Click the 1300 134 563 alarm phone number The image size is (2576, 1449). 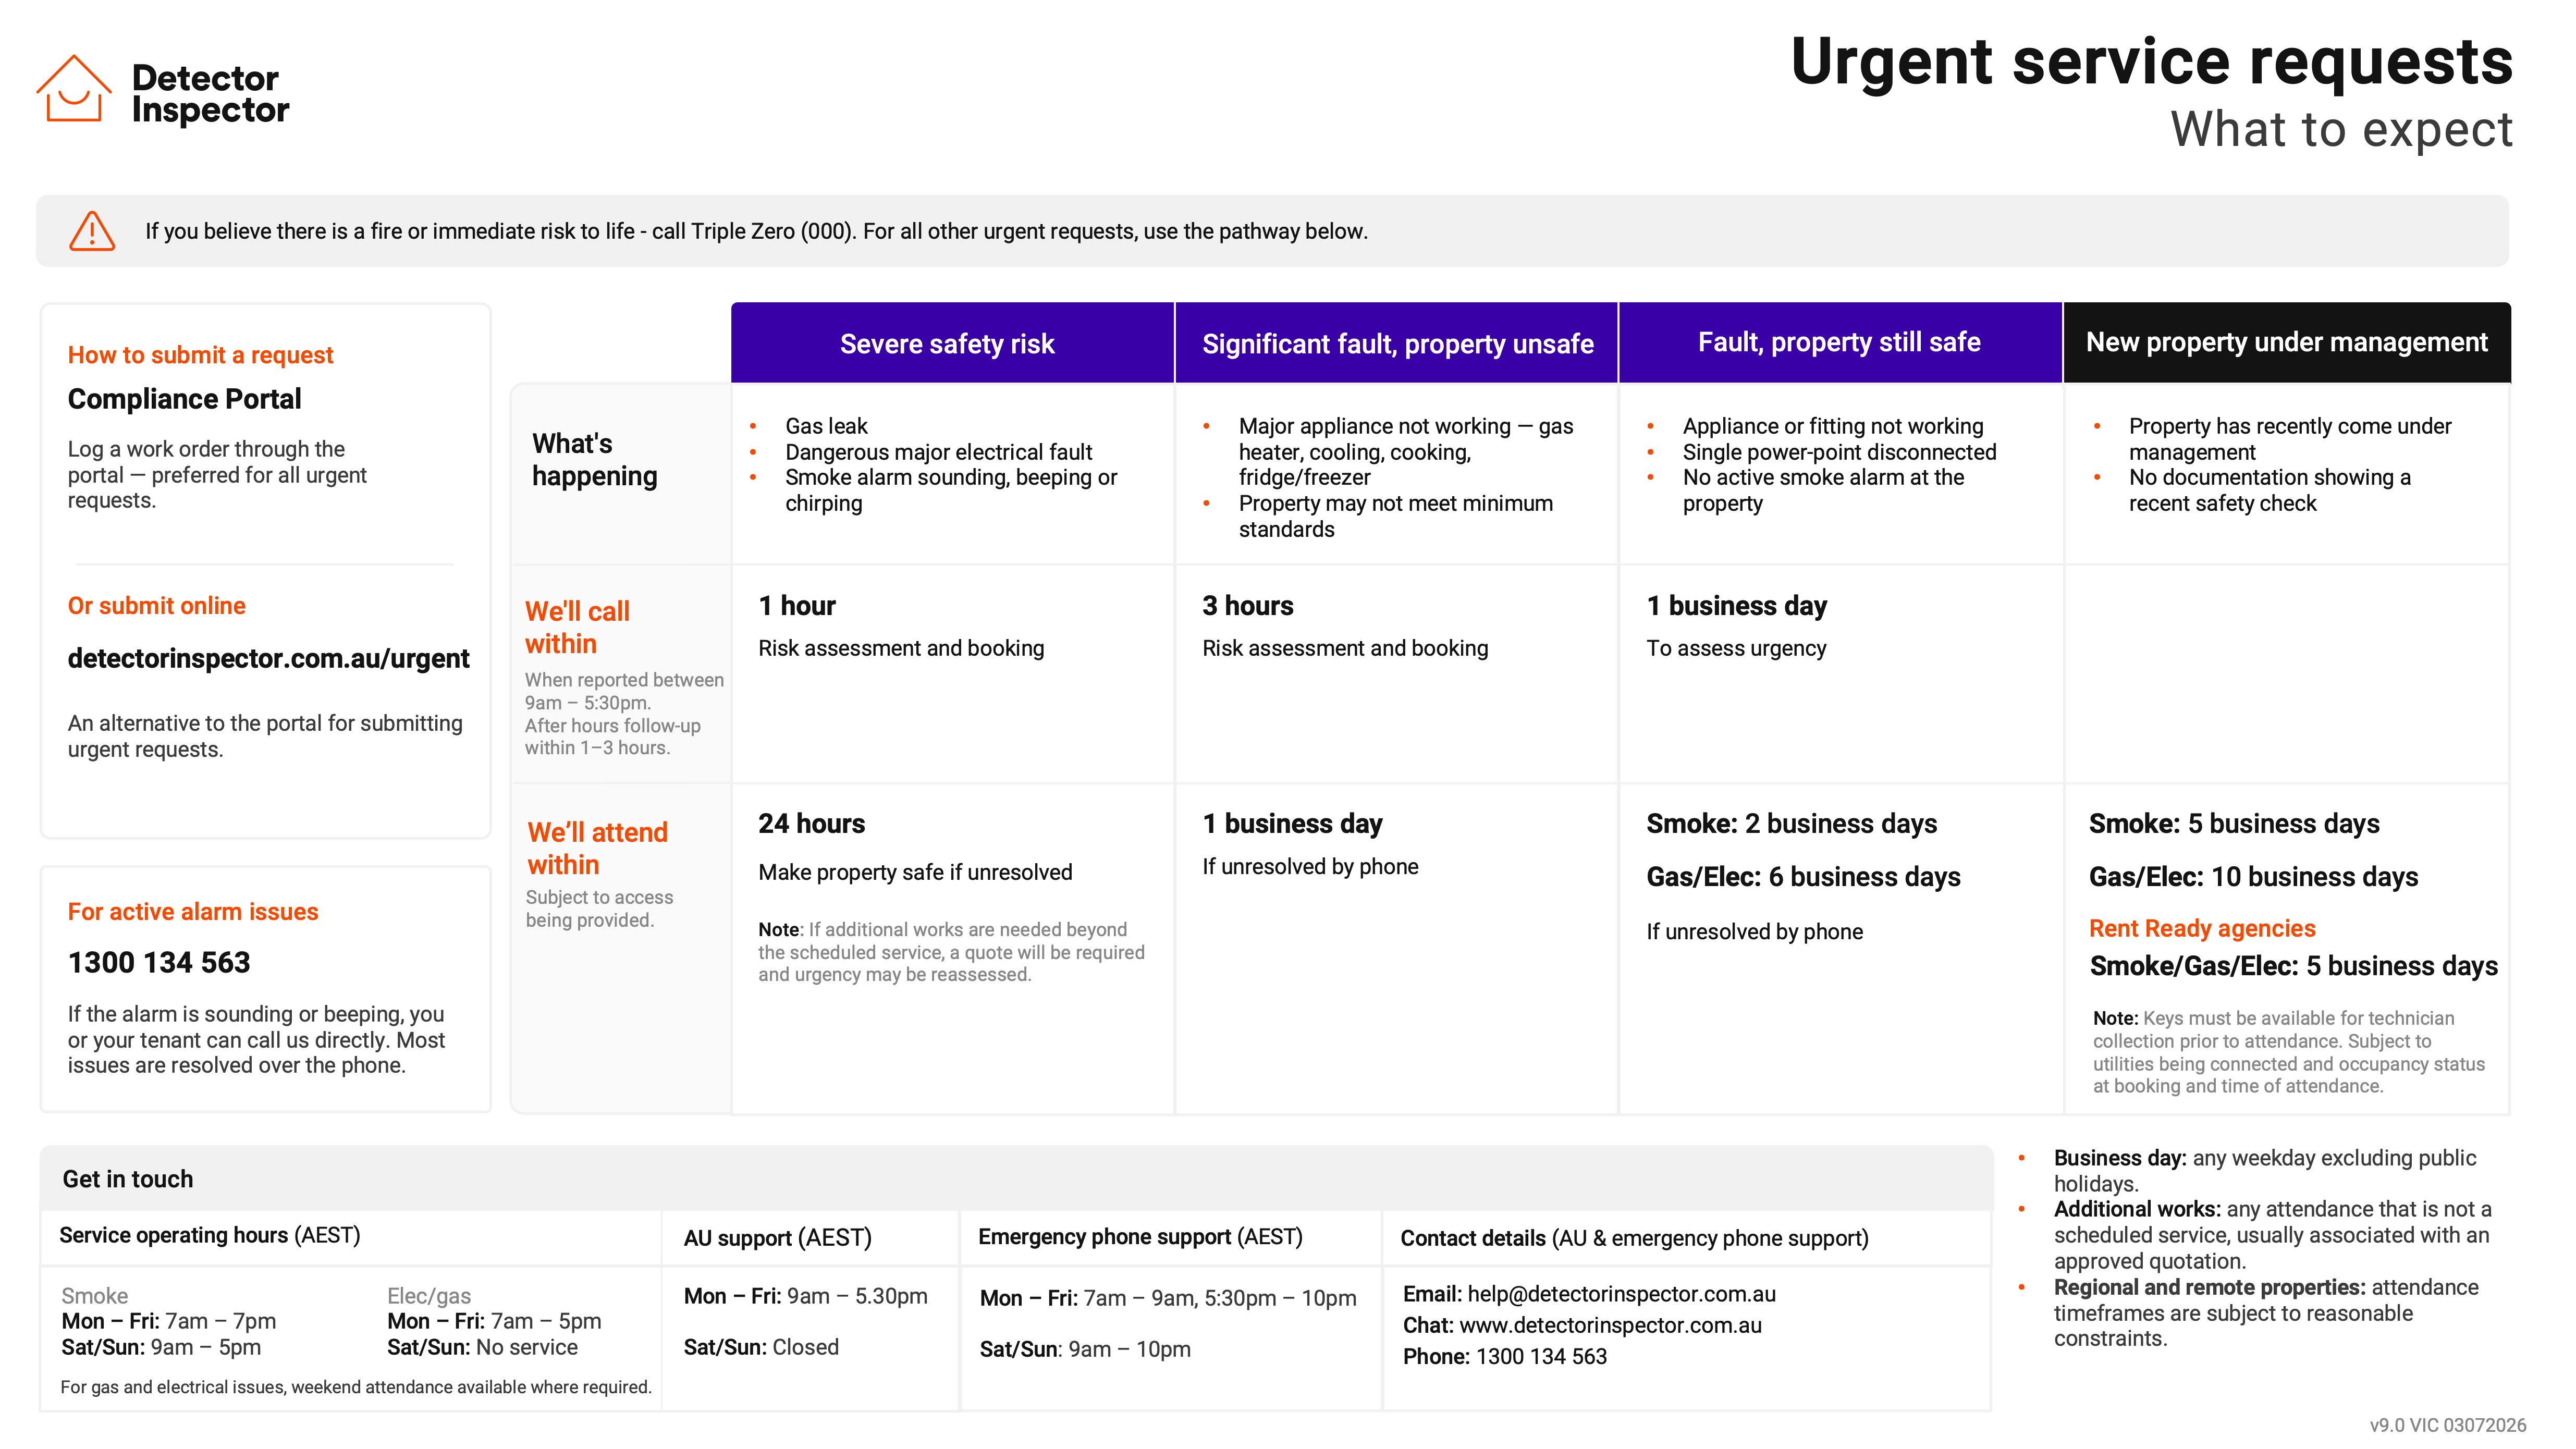[159, 962]
